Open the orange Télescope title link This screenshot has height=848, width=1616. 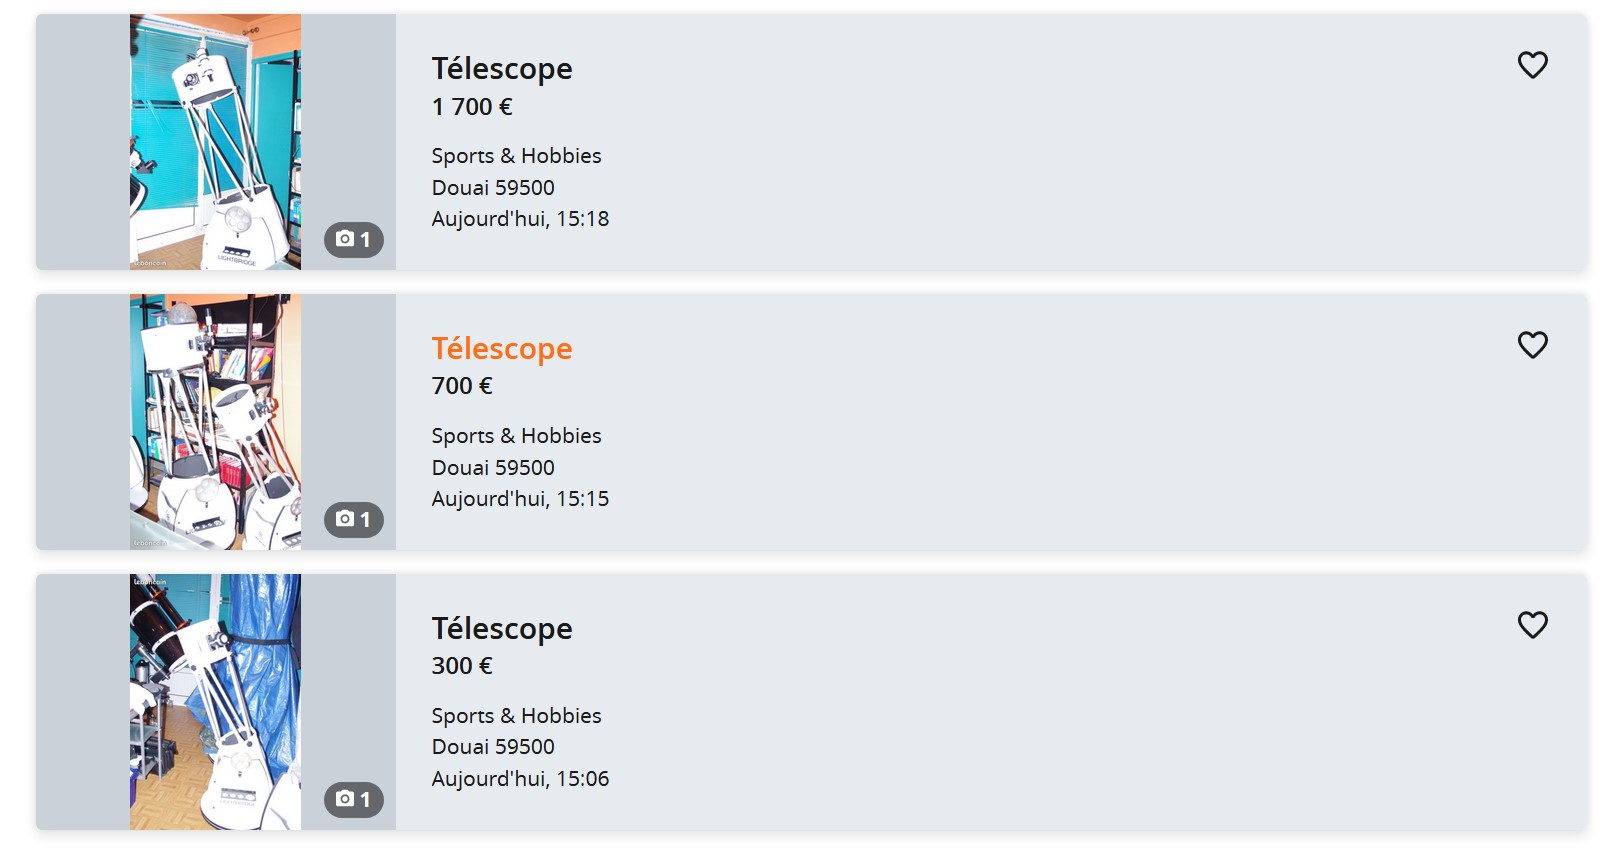click(x=502, y=349)
